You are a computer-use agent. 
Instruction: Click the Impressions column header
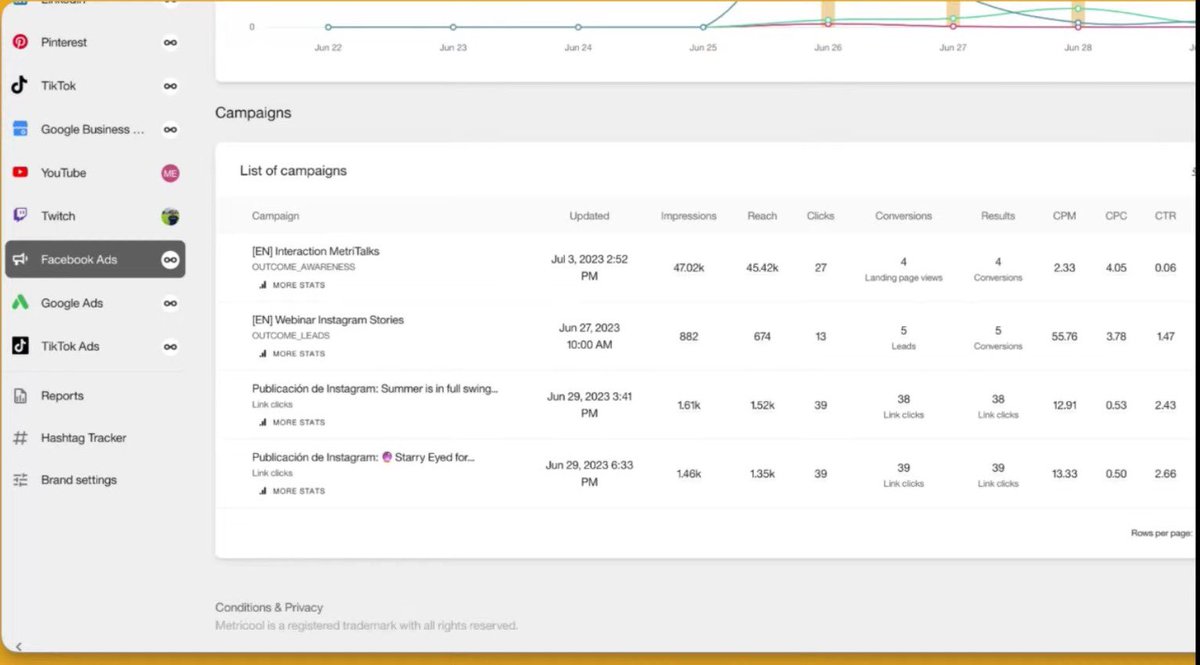tap(689, 216)
